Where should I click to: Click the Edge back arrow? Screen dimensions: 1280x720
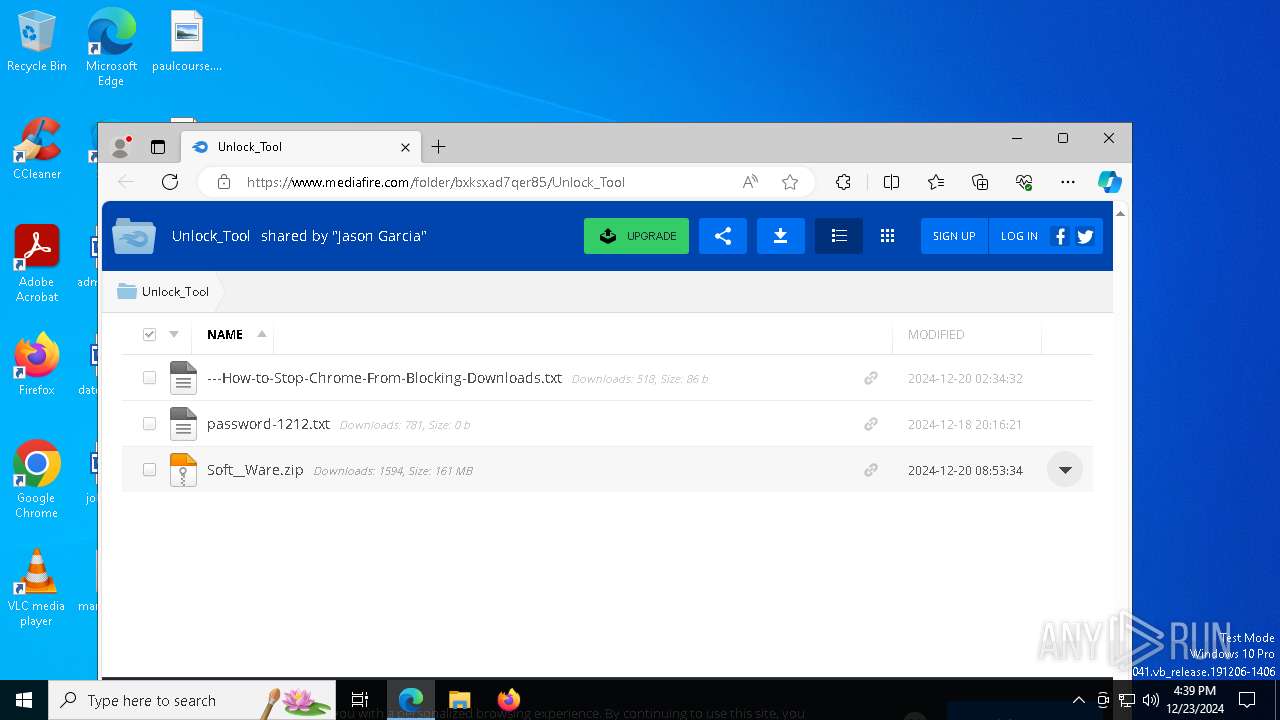pyautogui.click(x=126, y=182)
